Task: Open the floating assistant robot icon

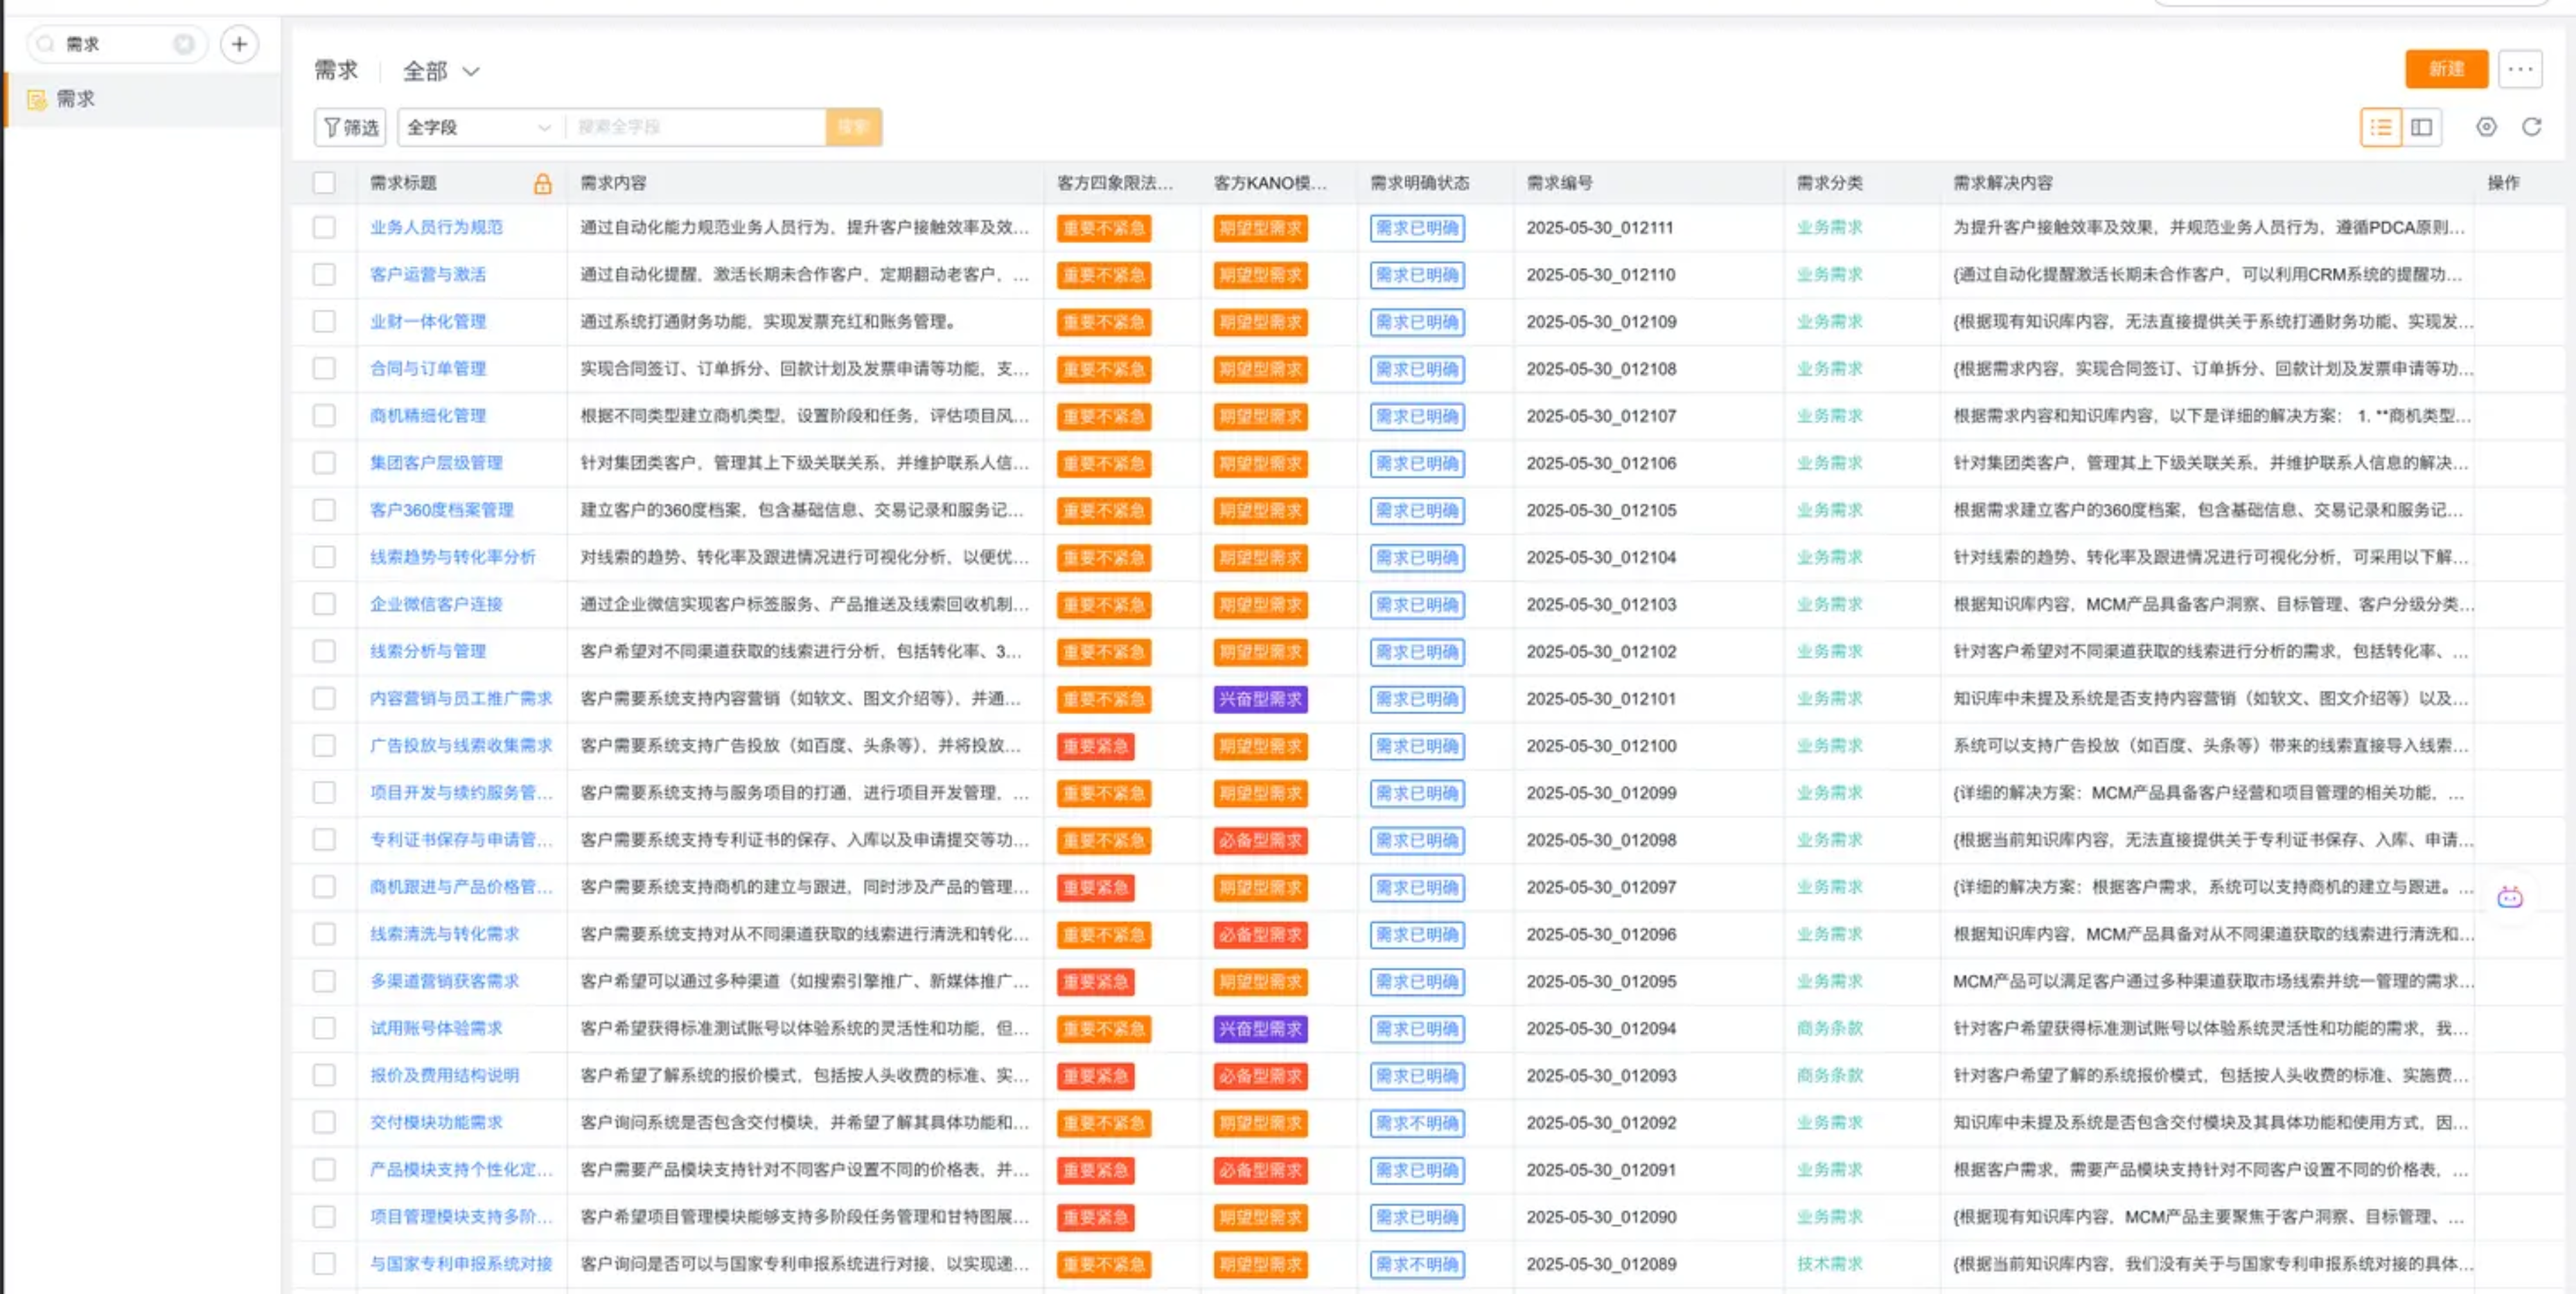Action: pyautogui.click(x=2509, y=897)
